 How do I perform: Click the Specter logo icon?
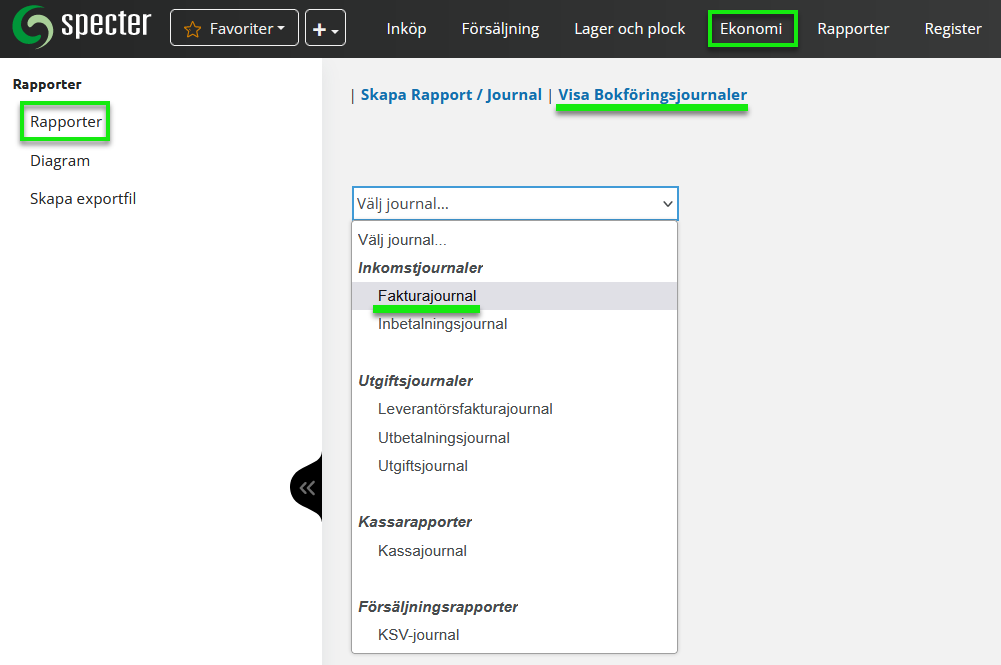click(x=33, y=28)
